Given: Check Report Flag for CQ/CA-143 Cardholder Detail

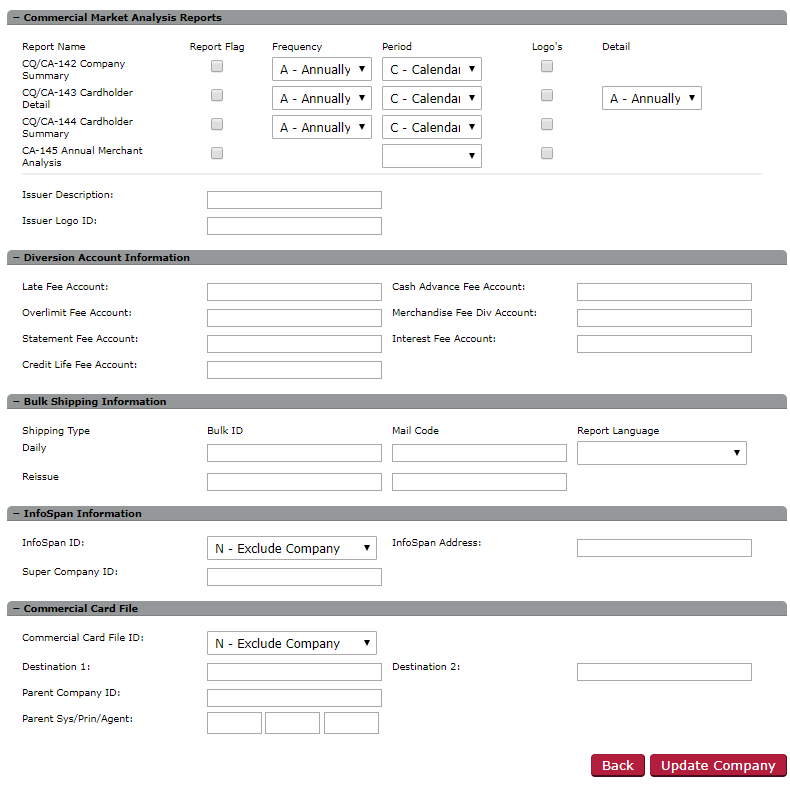Looking at the screenshot, I should point(217,95).
